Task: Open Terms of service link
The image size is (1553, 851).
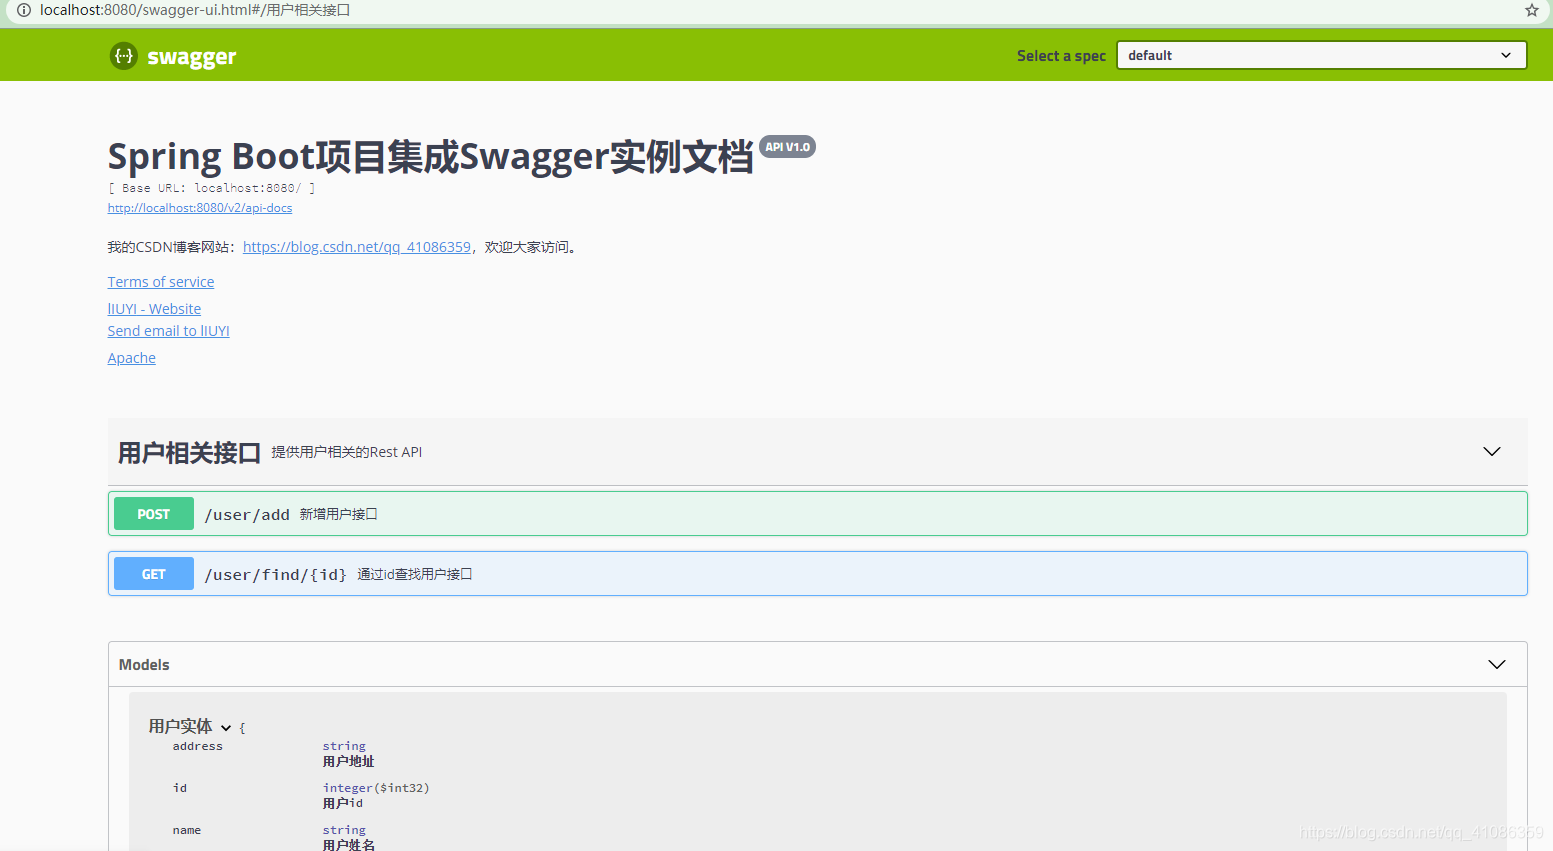Action: [161, 282]
